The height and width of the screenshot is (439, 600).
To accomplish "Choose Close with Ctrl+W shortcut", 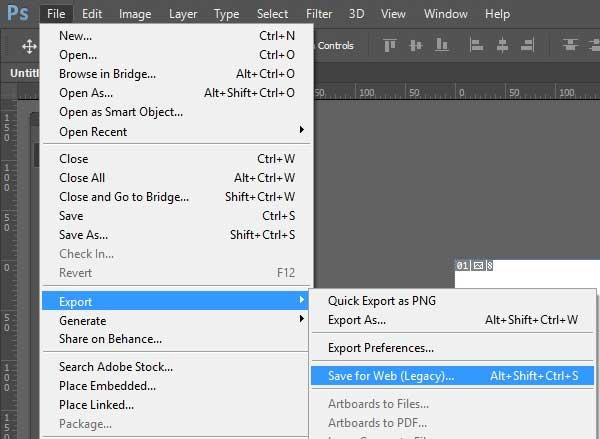I will (x=177, y=159).
